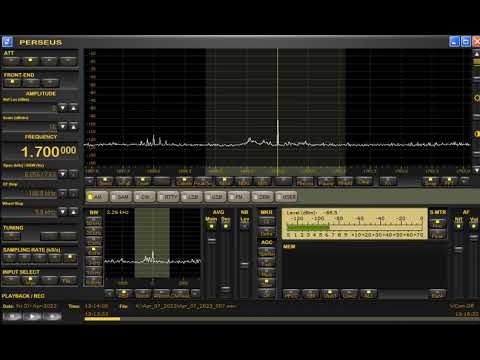Select CW mode
This screenshot has width=480, height=360.
click(x=144, y=197)
